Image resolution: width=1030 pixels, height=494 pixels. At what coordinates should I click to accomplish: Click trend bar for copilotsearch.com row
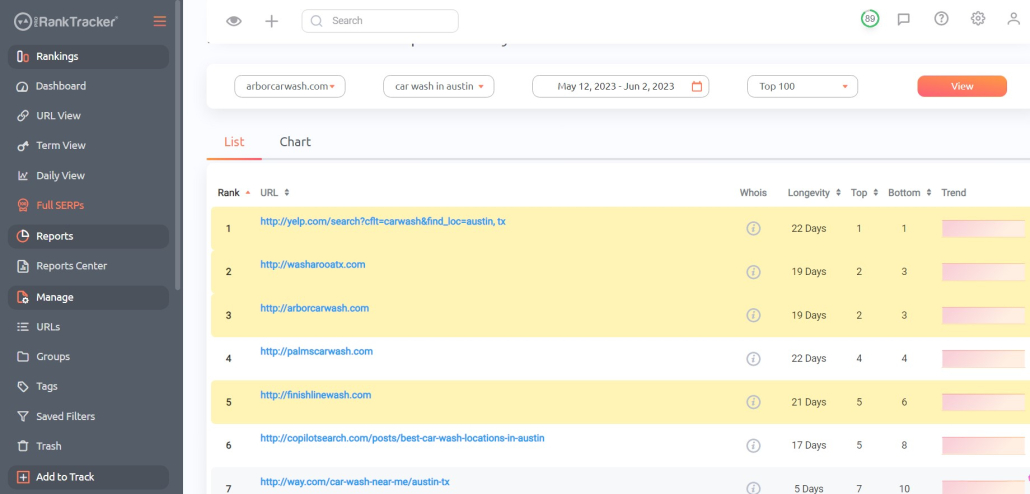click(x=983, y=445)
